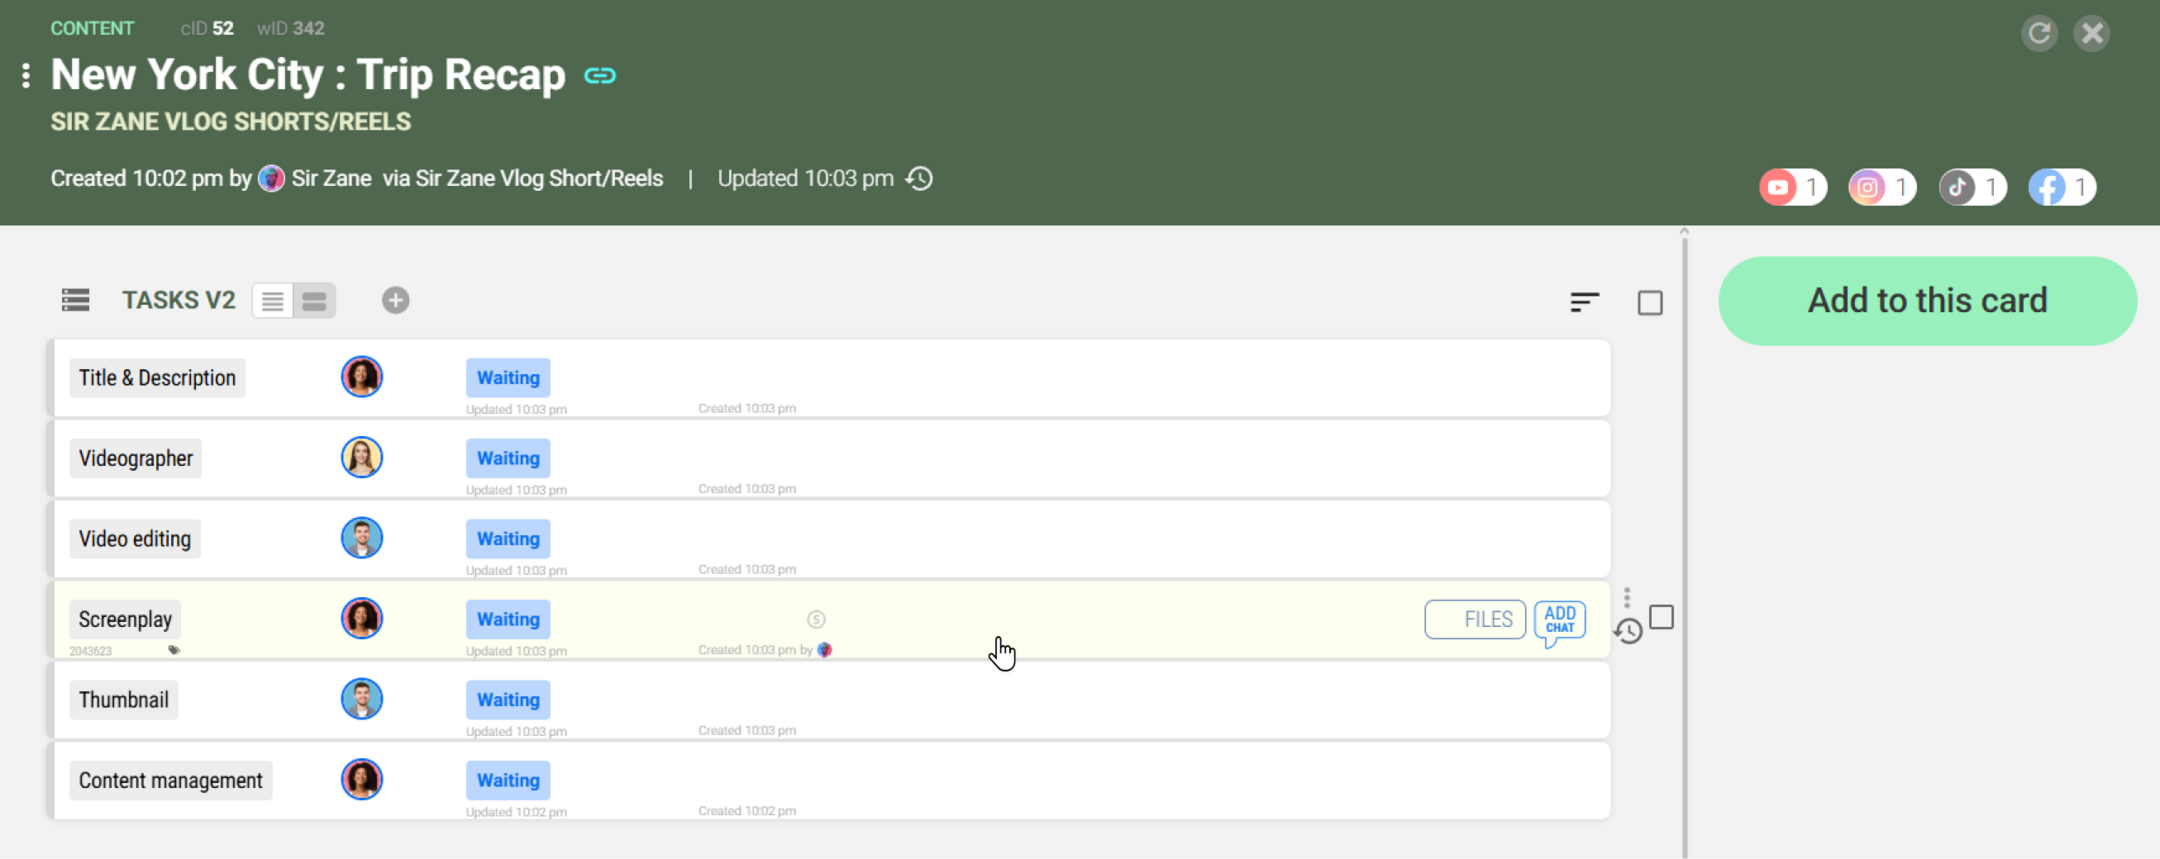2160x859 pixels.
Task: Check the Screenplay task checkbox
Action: [1661, 618]
